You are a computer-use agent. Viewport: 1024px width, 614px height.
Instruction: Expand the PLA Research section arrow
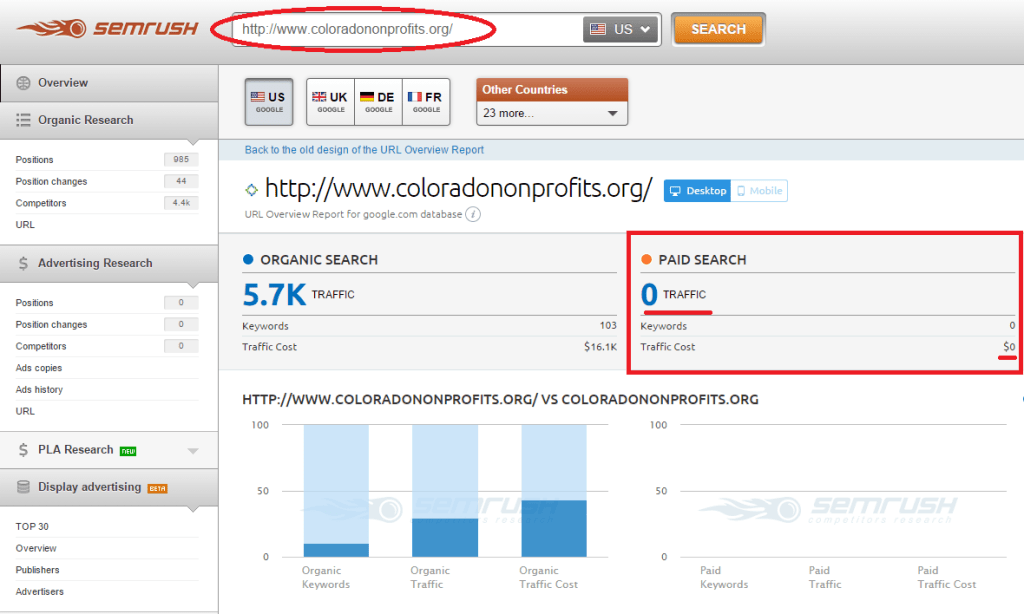tap(193, 451)
